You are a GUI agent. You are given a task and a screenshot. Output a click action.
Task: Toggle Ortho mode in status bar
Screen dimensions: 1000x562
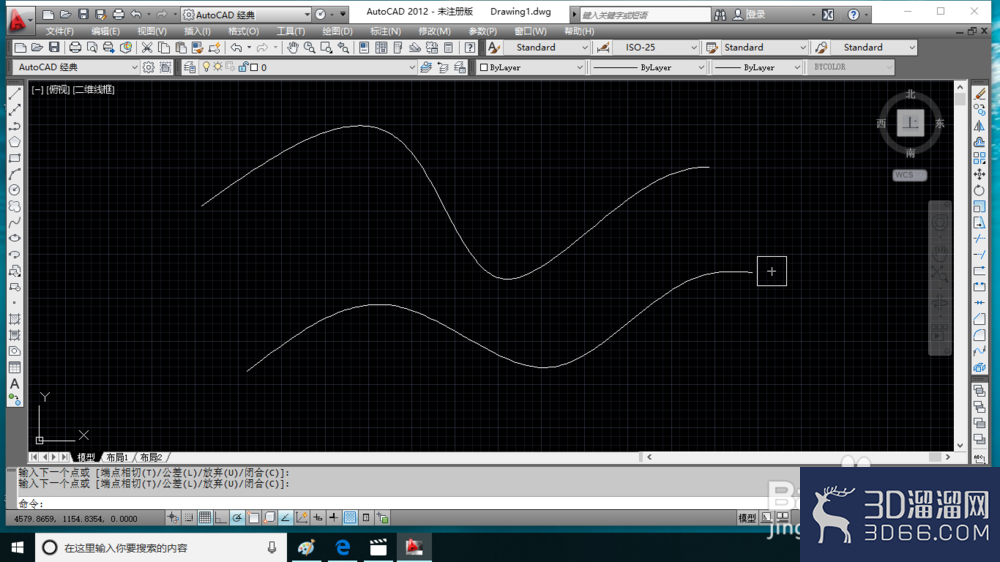click(x=221, y=518)
